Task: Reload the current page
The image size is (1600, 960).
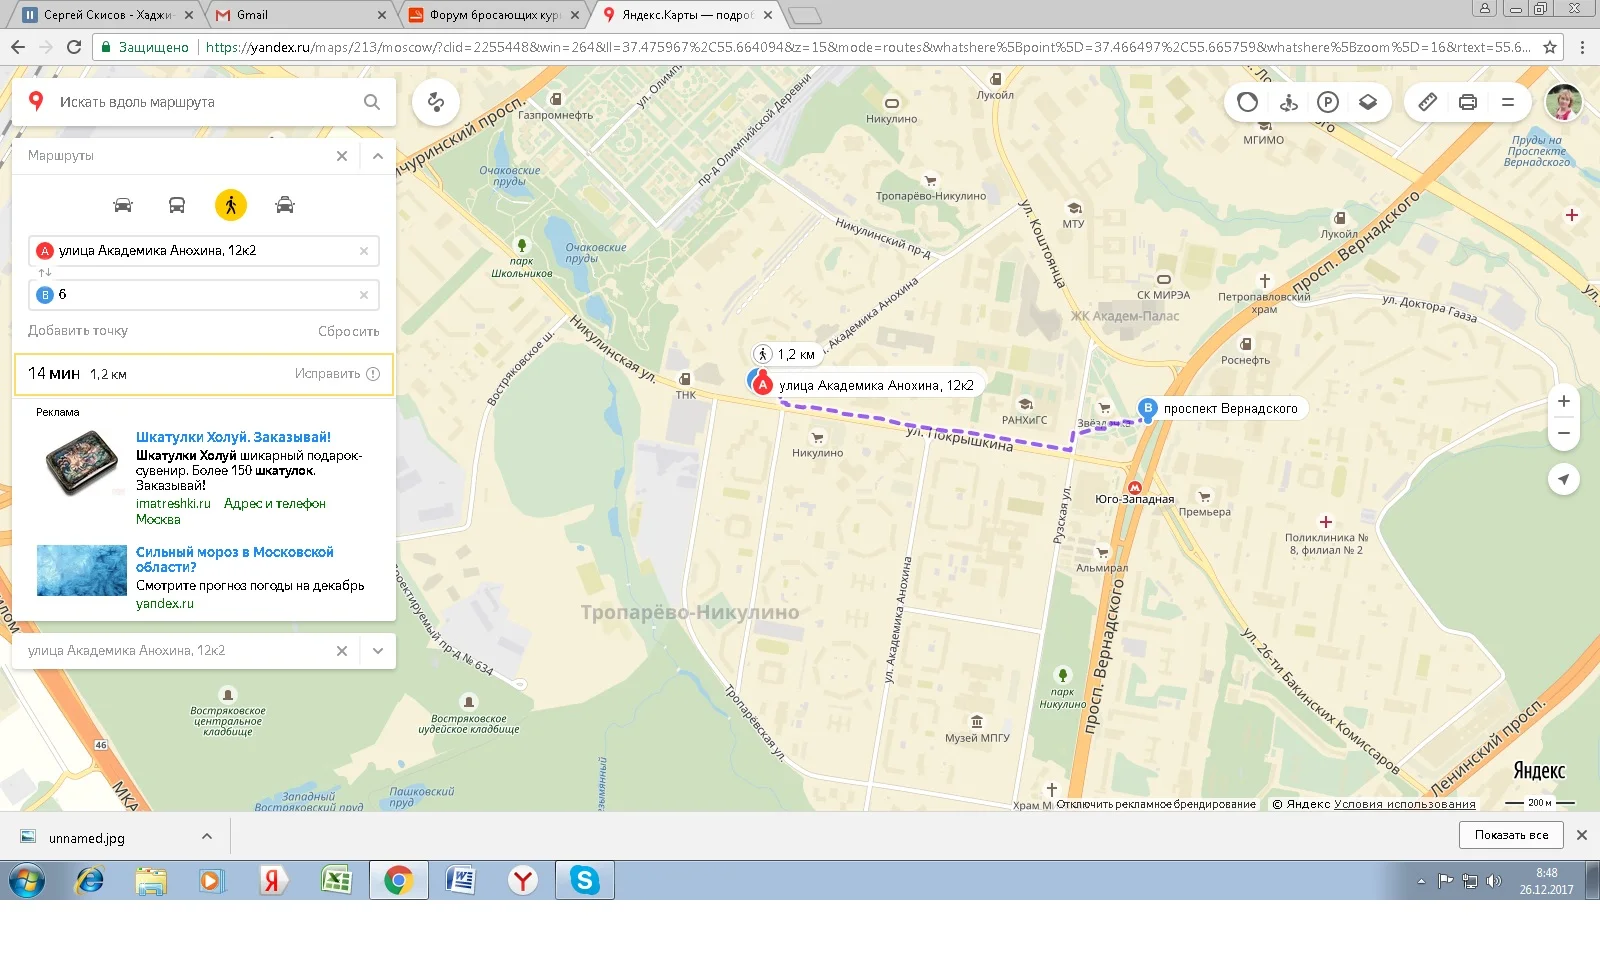Action: tap(74, 47)
